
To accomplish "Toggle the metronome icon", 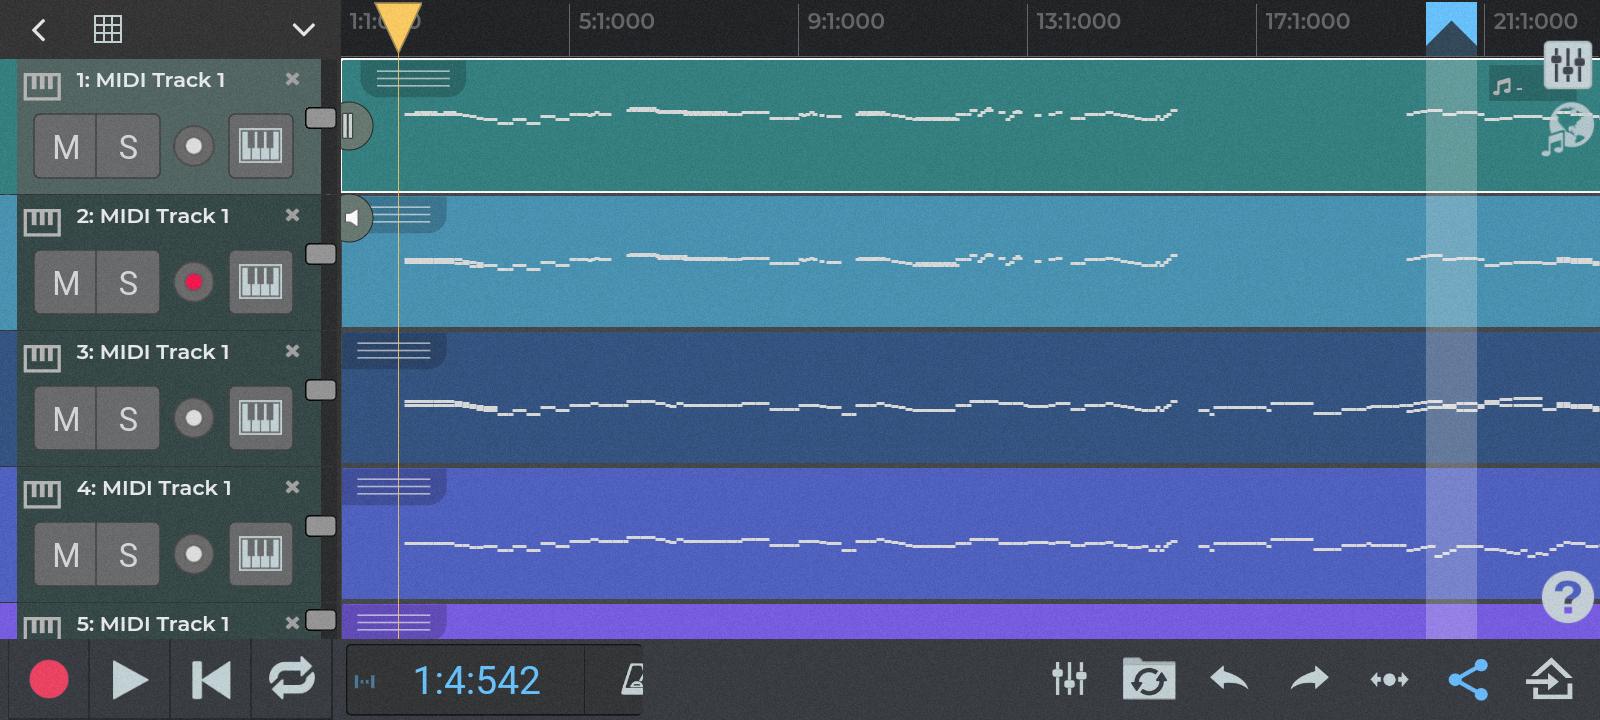I will [x=632, y=681].
